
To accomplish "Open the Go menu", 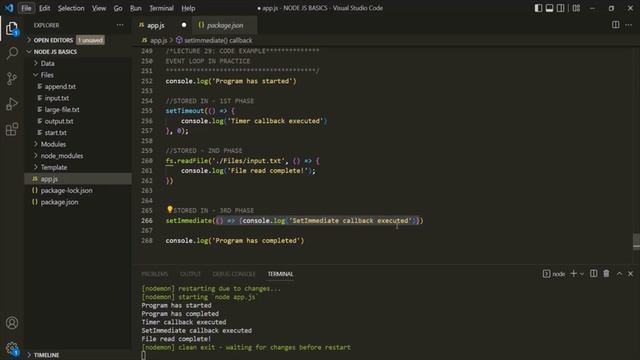I will 118,8.
